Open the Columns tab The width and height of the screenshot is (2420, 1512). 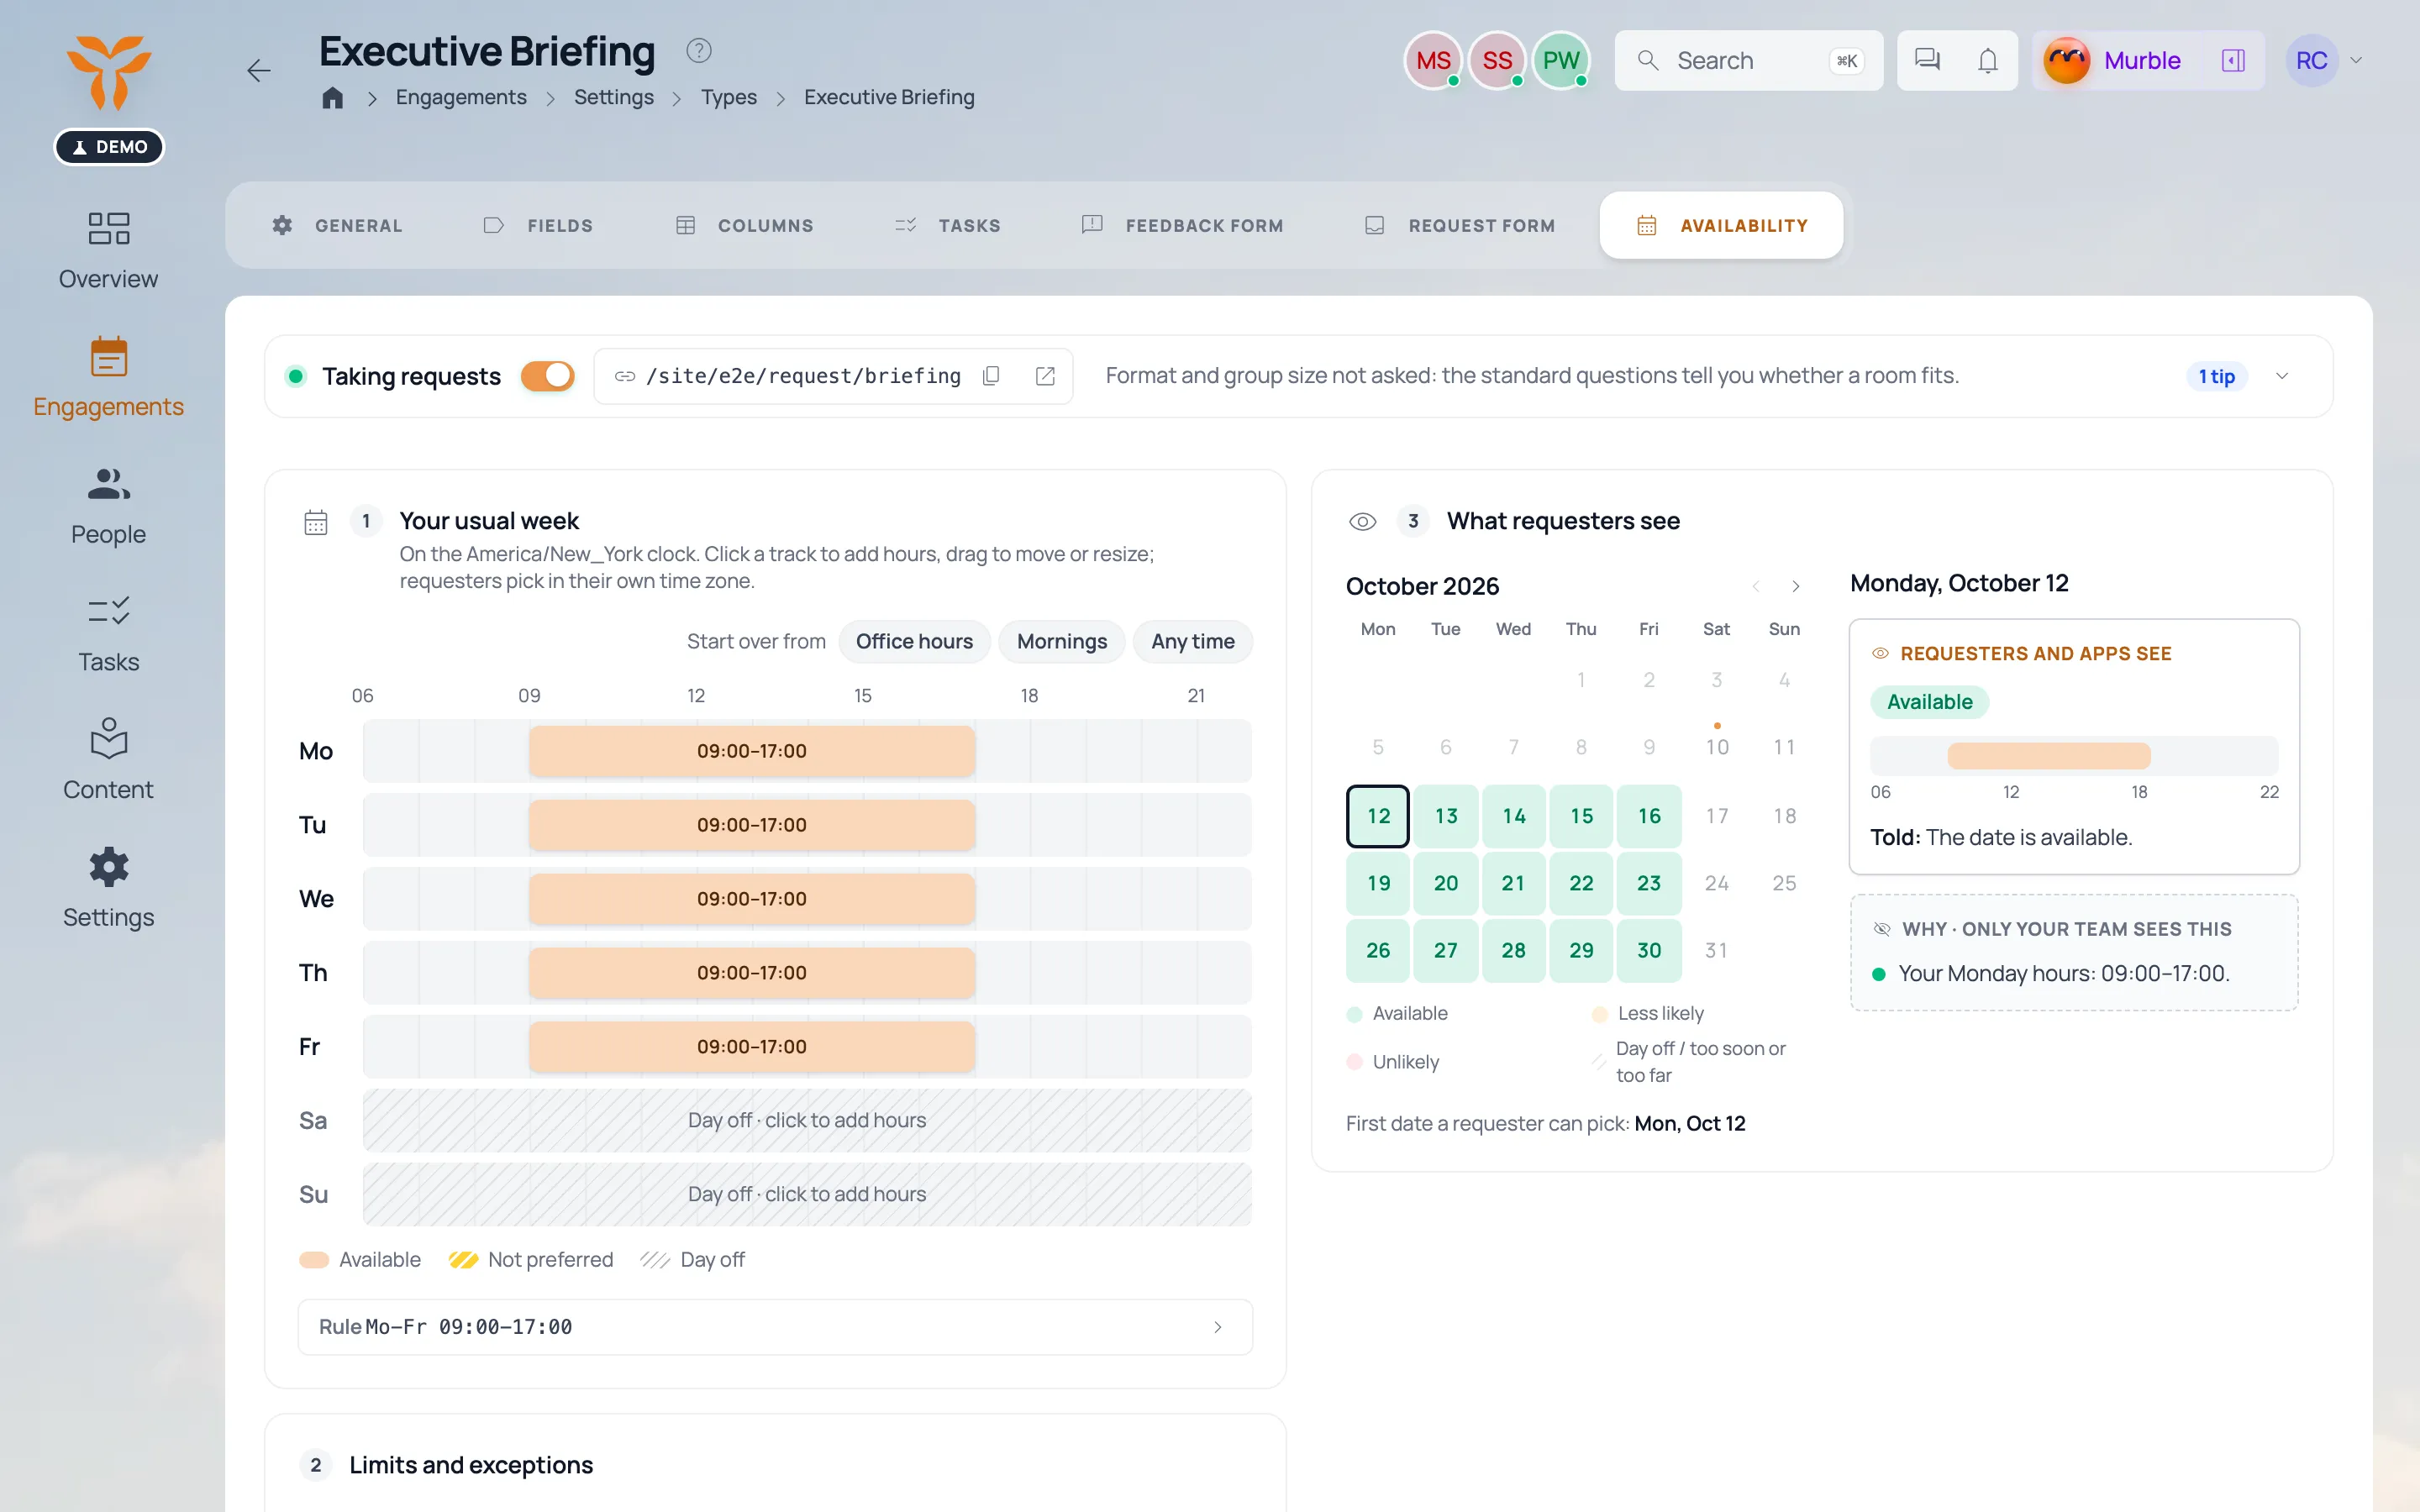pos(745,225)
